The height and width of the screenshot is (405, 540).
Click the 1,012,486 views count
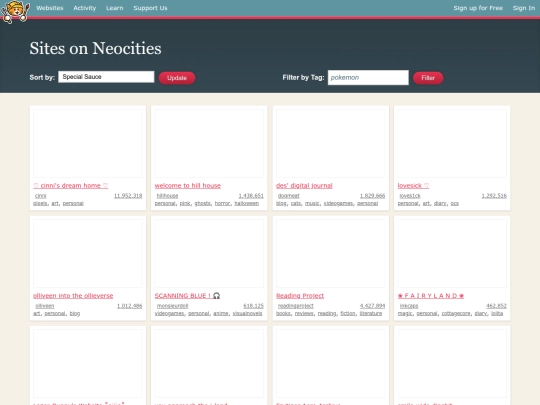coord(129,305)
